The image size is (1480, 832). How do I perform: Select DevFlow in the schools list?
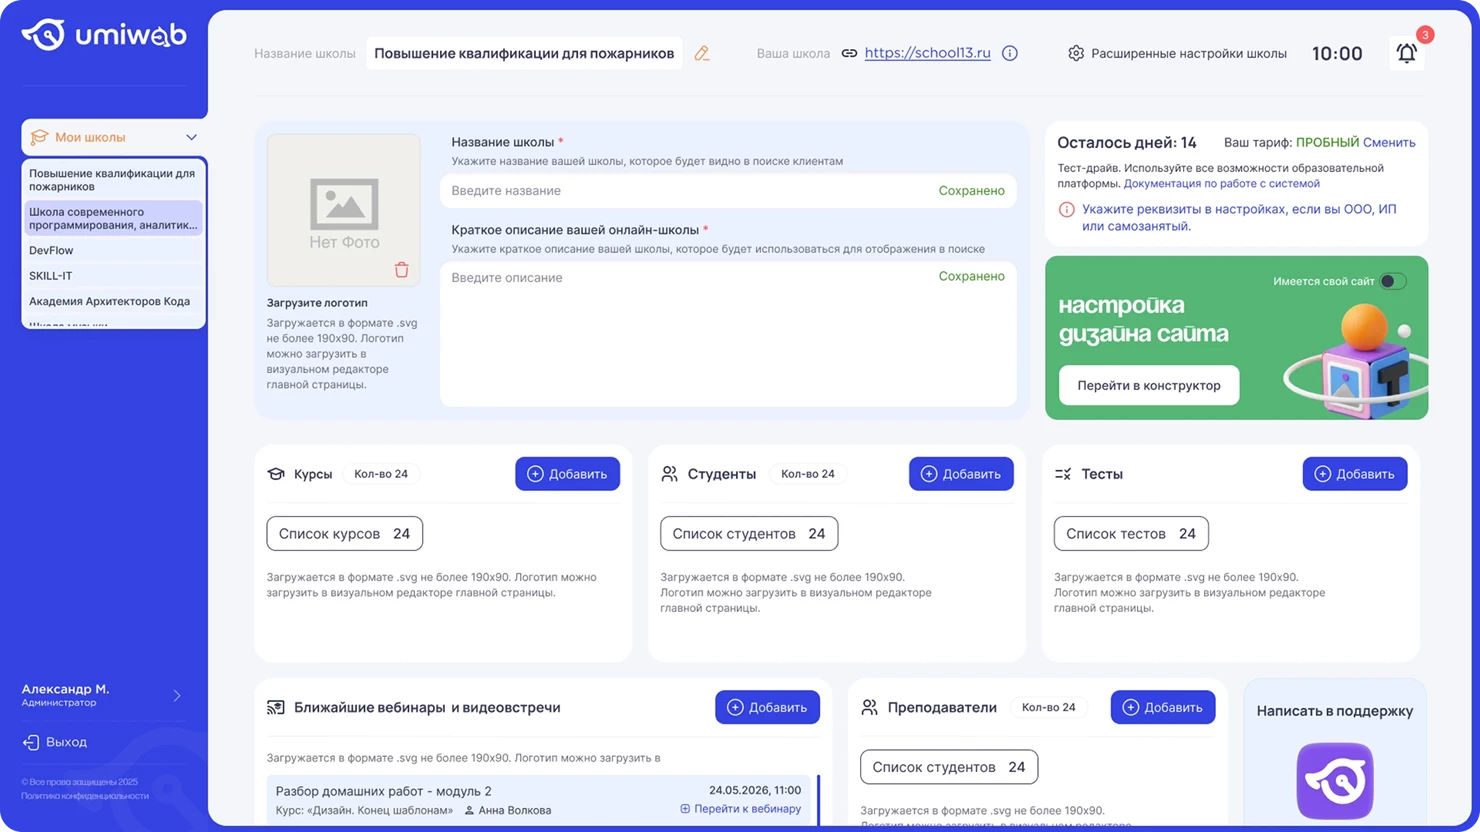[x=51, y=251]
